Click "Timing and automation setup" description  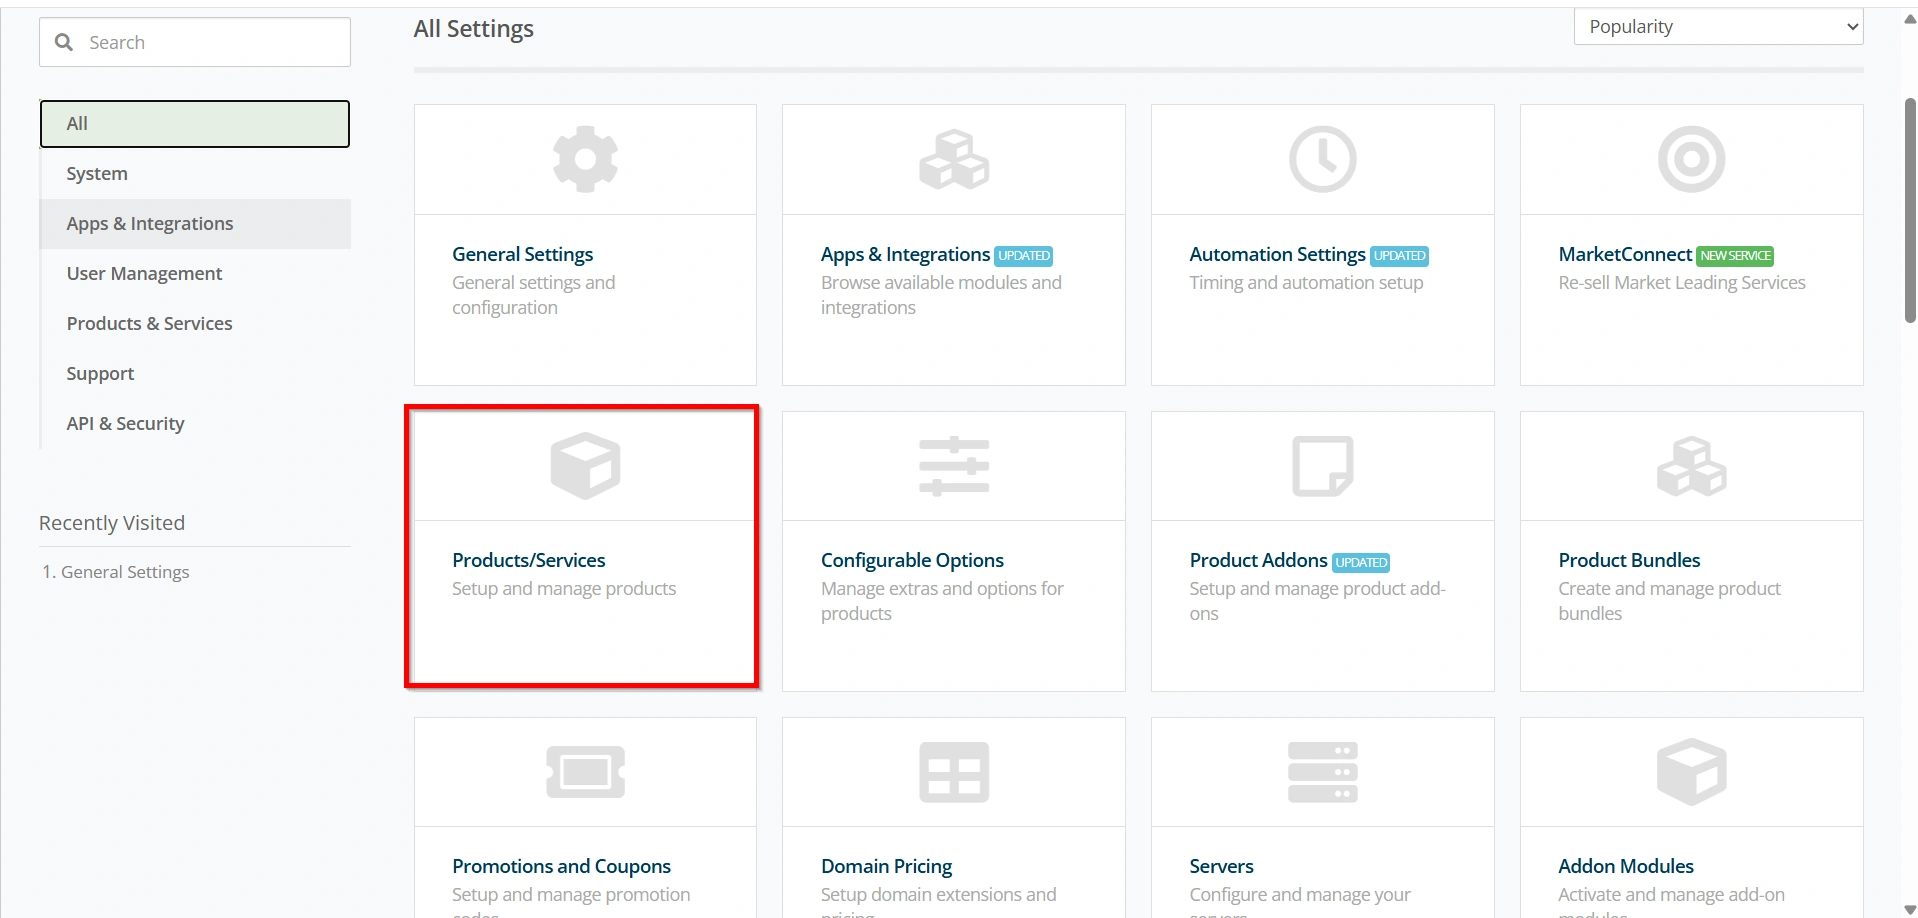(1306, 283)
